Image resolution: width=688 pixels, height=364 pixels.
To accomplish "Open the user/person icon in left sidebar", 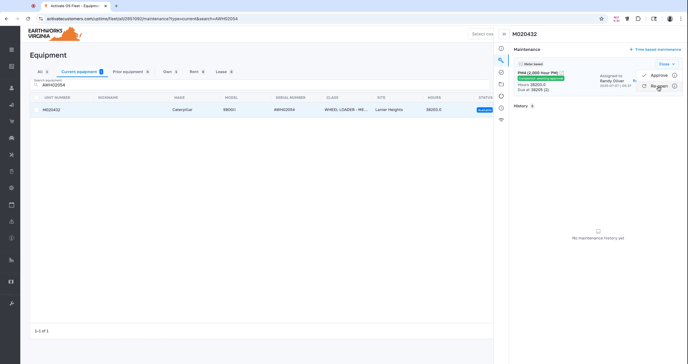I will [x=11, y=88].
